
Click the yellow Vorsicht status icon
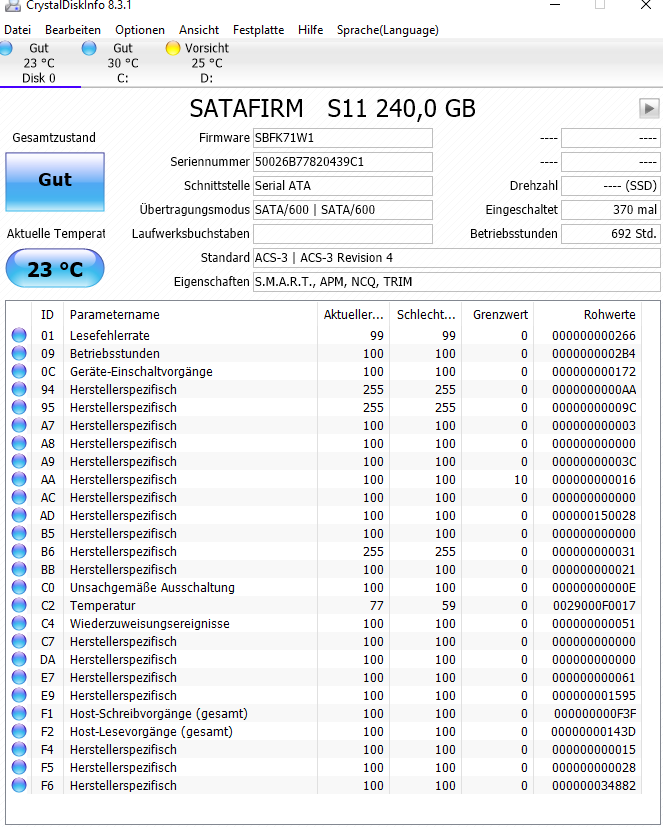coord(172,48)
